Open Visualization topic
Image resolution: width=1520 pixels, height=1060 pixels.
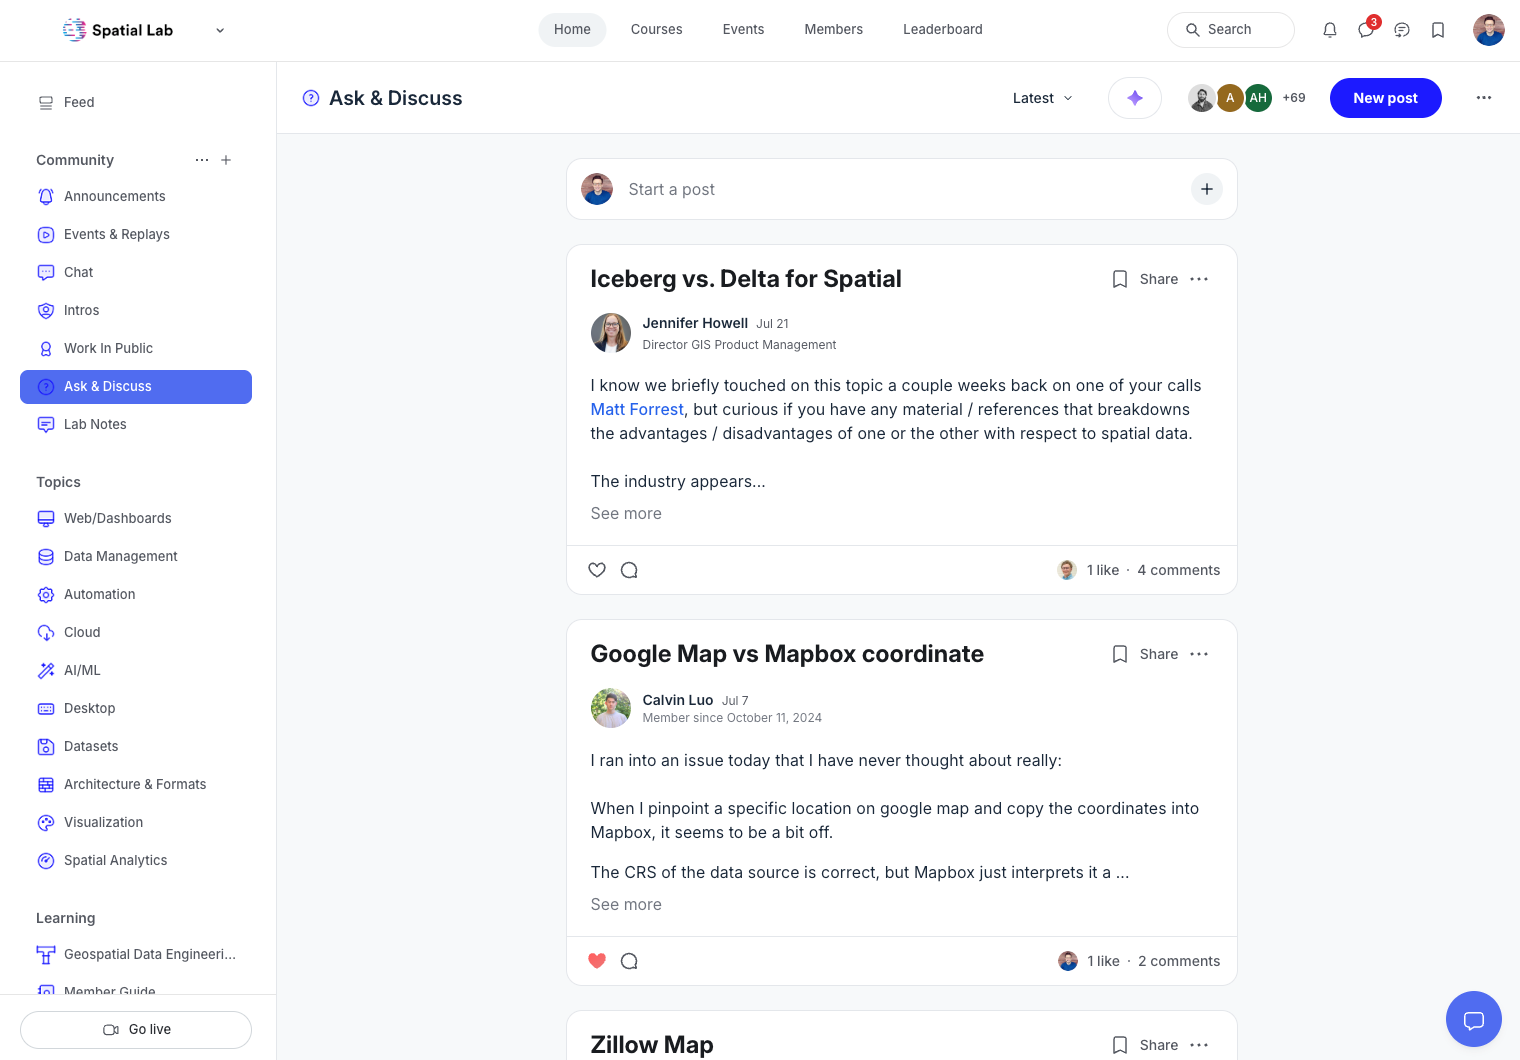(x=136, y=822)
